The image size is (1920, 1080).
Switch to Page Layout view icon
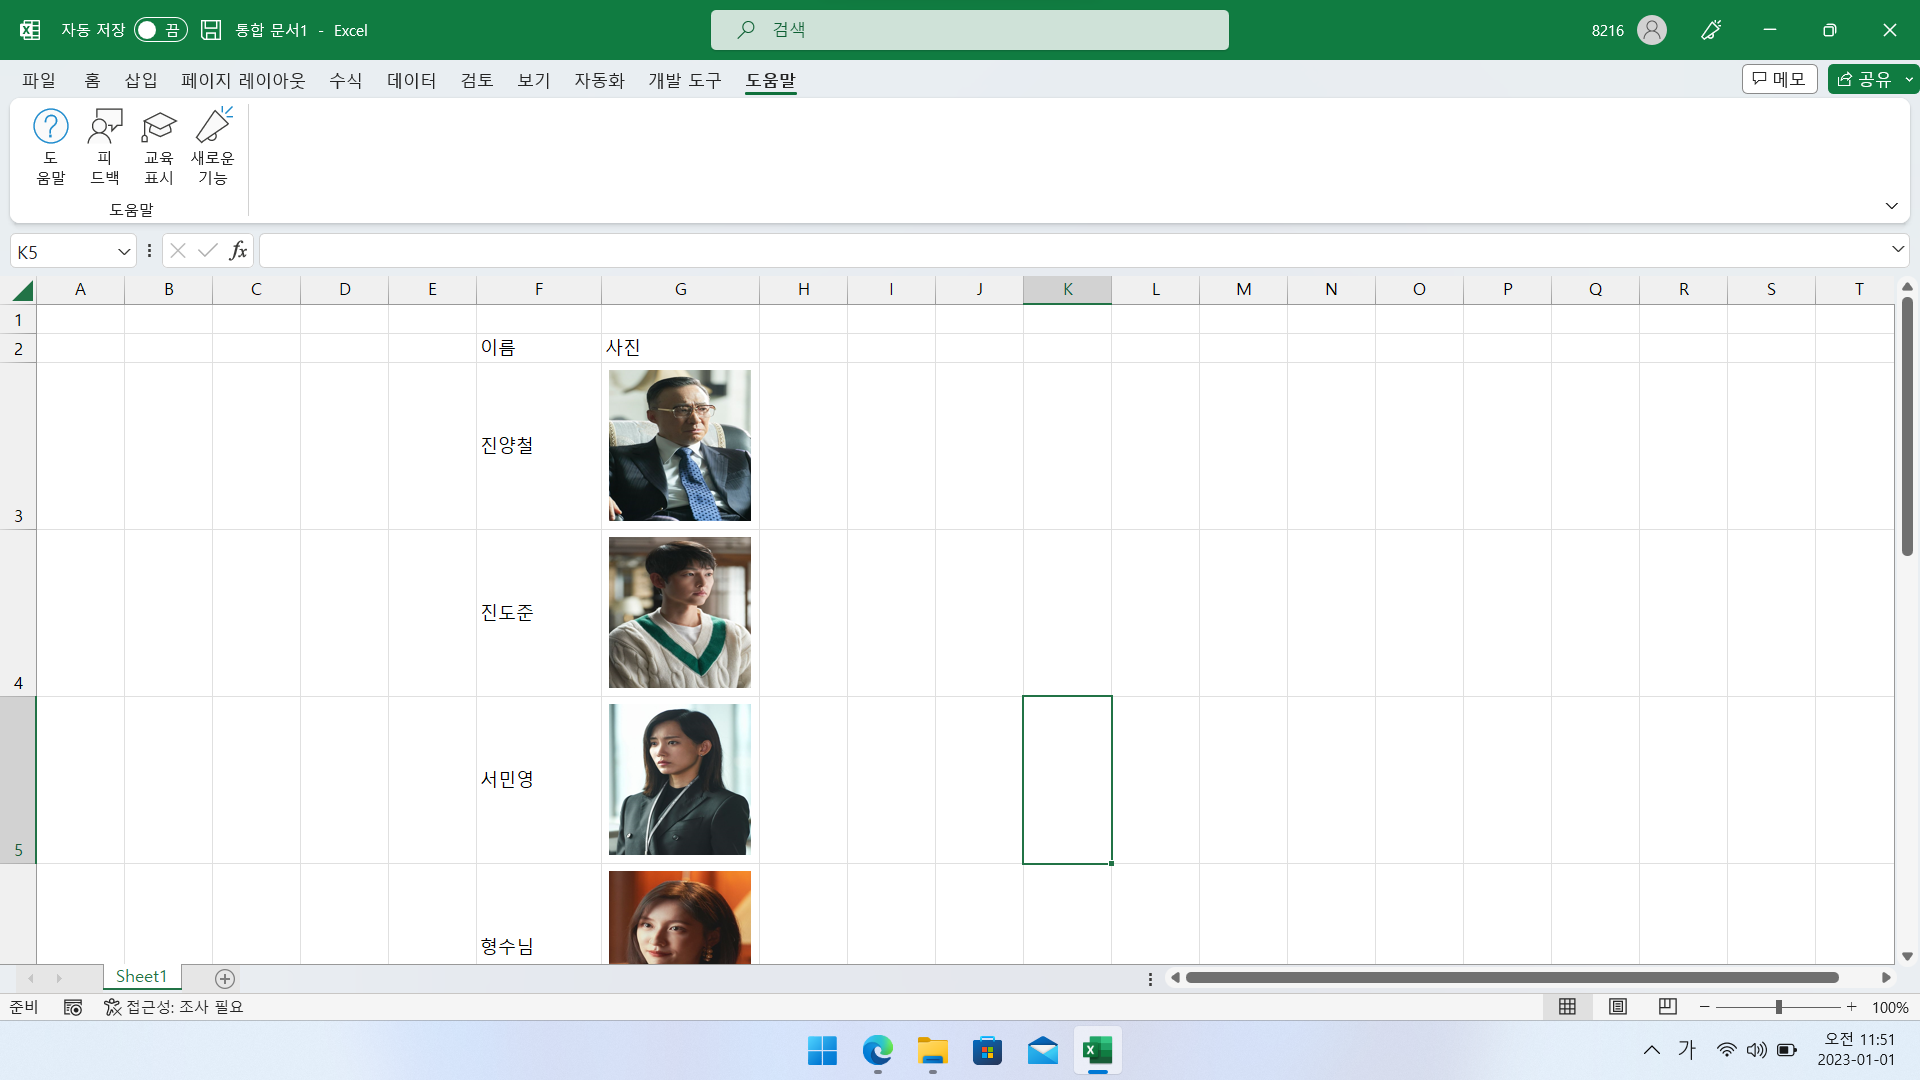coord(1617,1007)
